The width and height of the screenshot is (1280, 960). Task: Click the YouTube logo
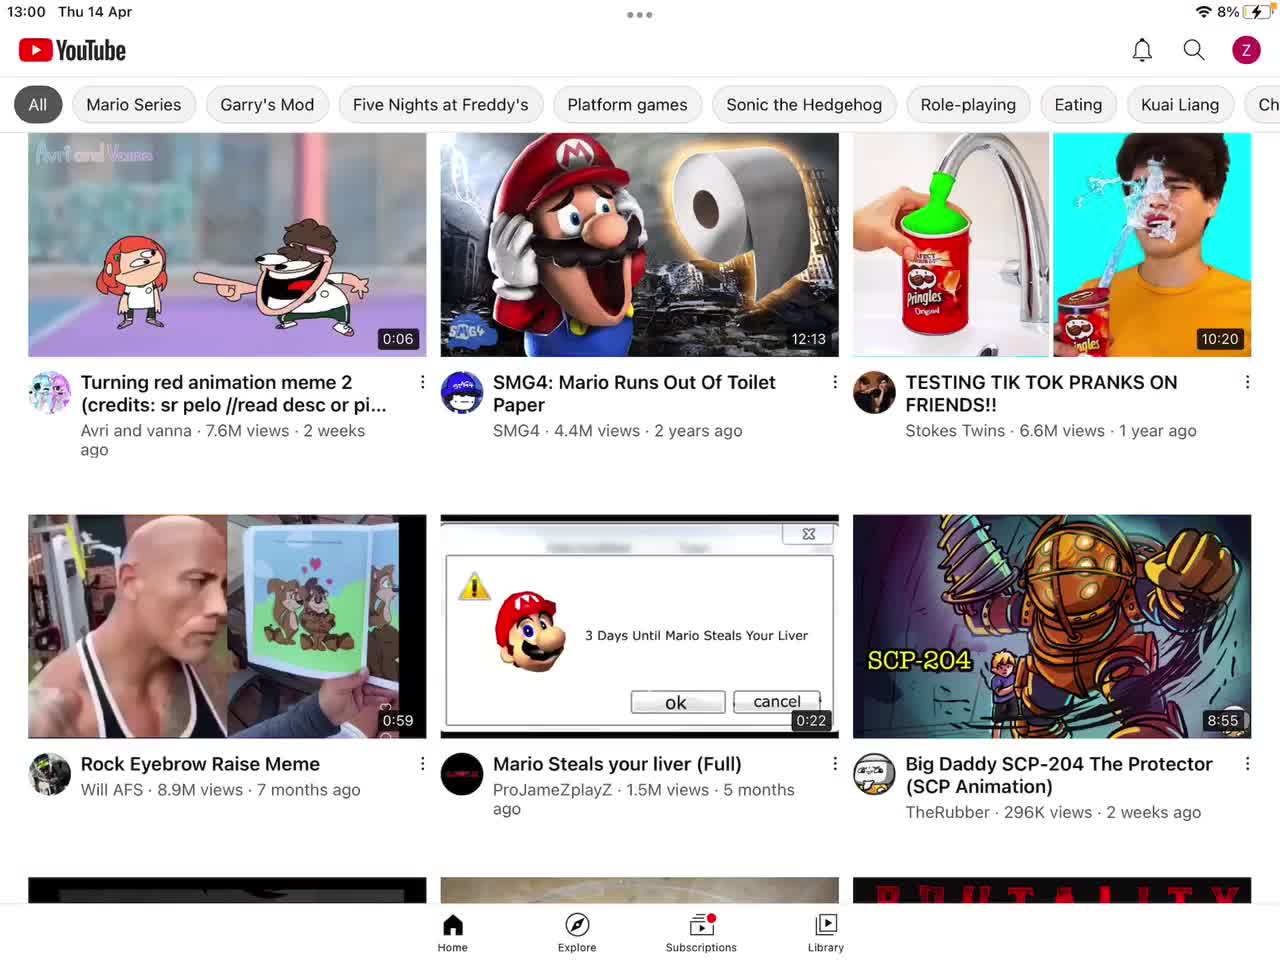(x=72, y=50)
